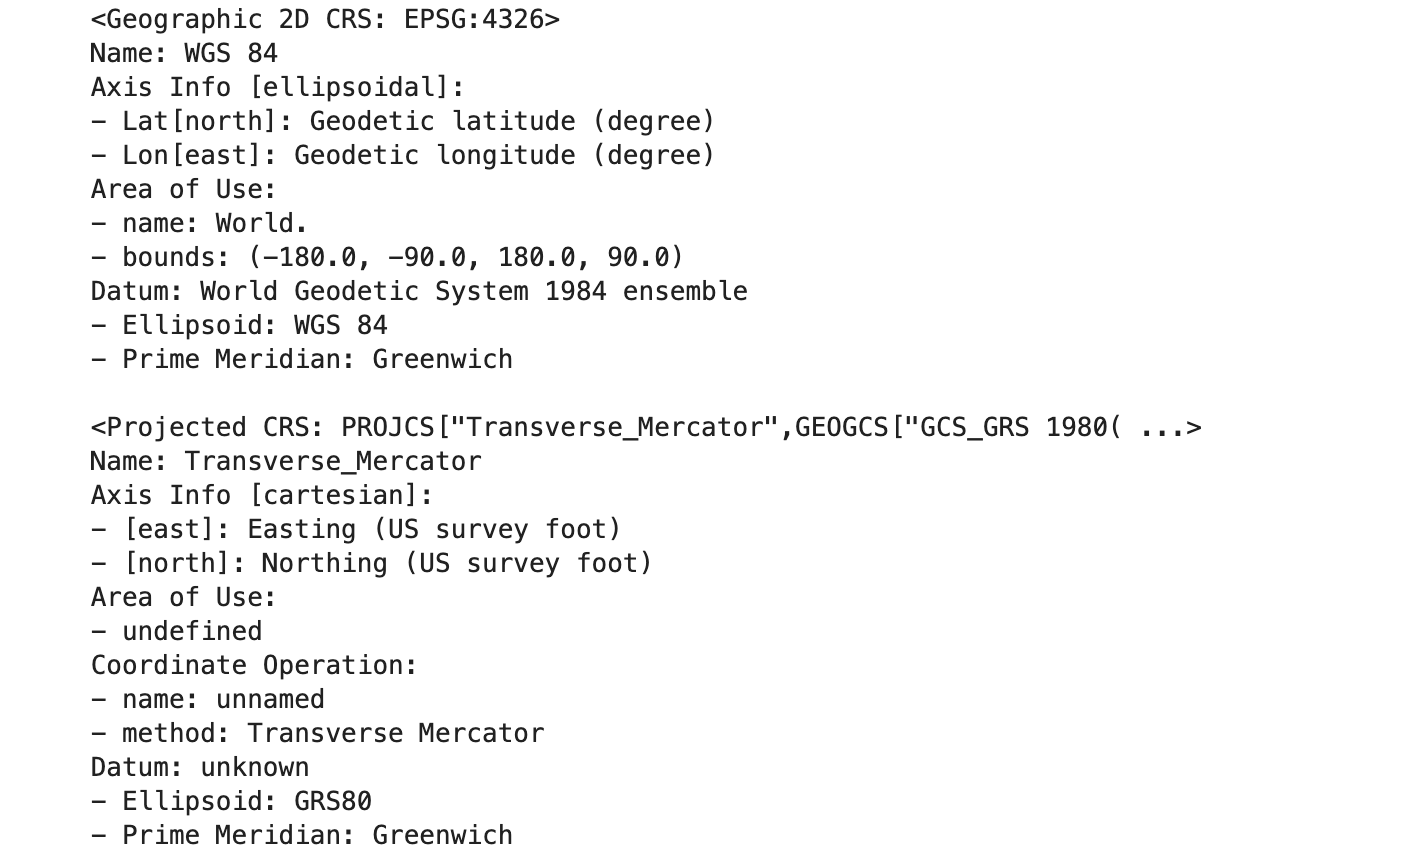Click the Axis Info [cartesian] line

(x=262, y=495)
